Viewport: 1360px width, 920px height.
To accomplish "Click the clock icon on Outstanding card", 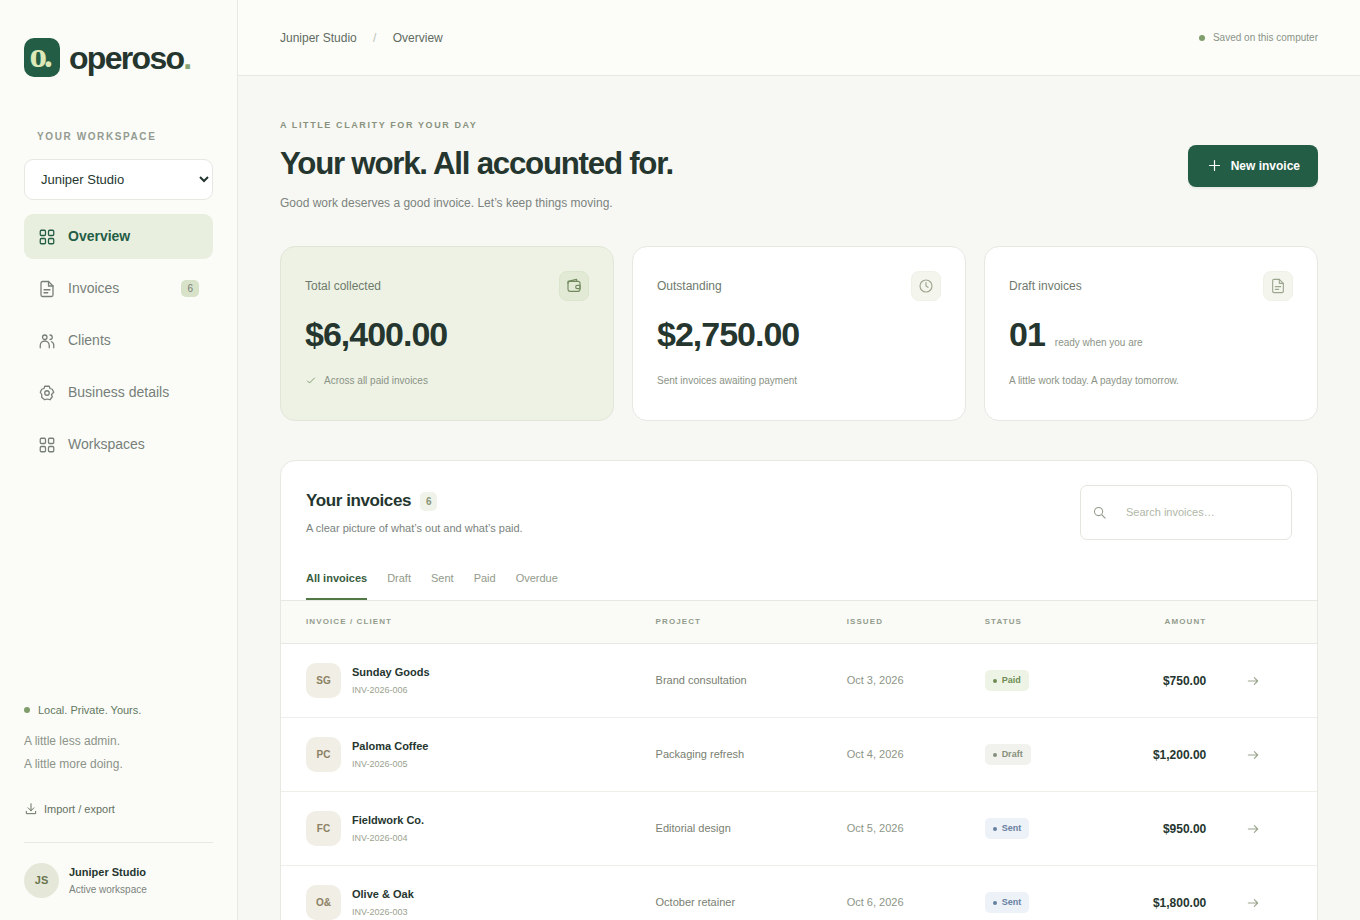I will click(926, 286).
